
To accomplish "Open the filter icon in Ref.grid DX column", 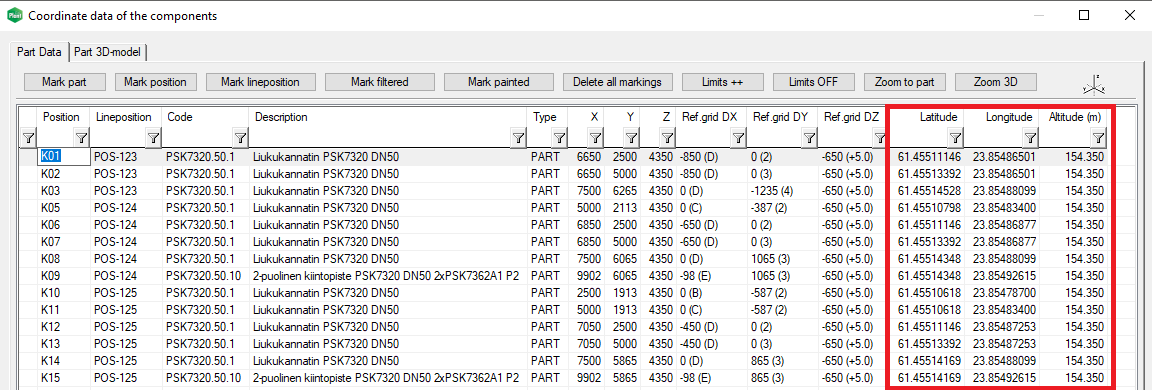I will coord(738,137).
